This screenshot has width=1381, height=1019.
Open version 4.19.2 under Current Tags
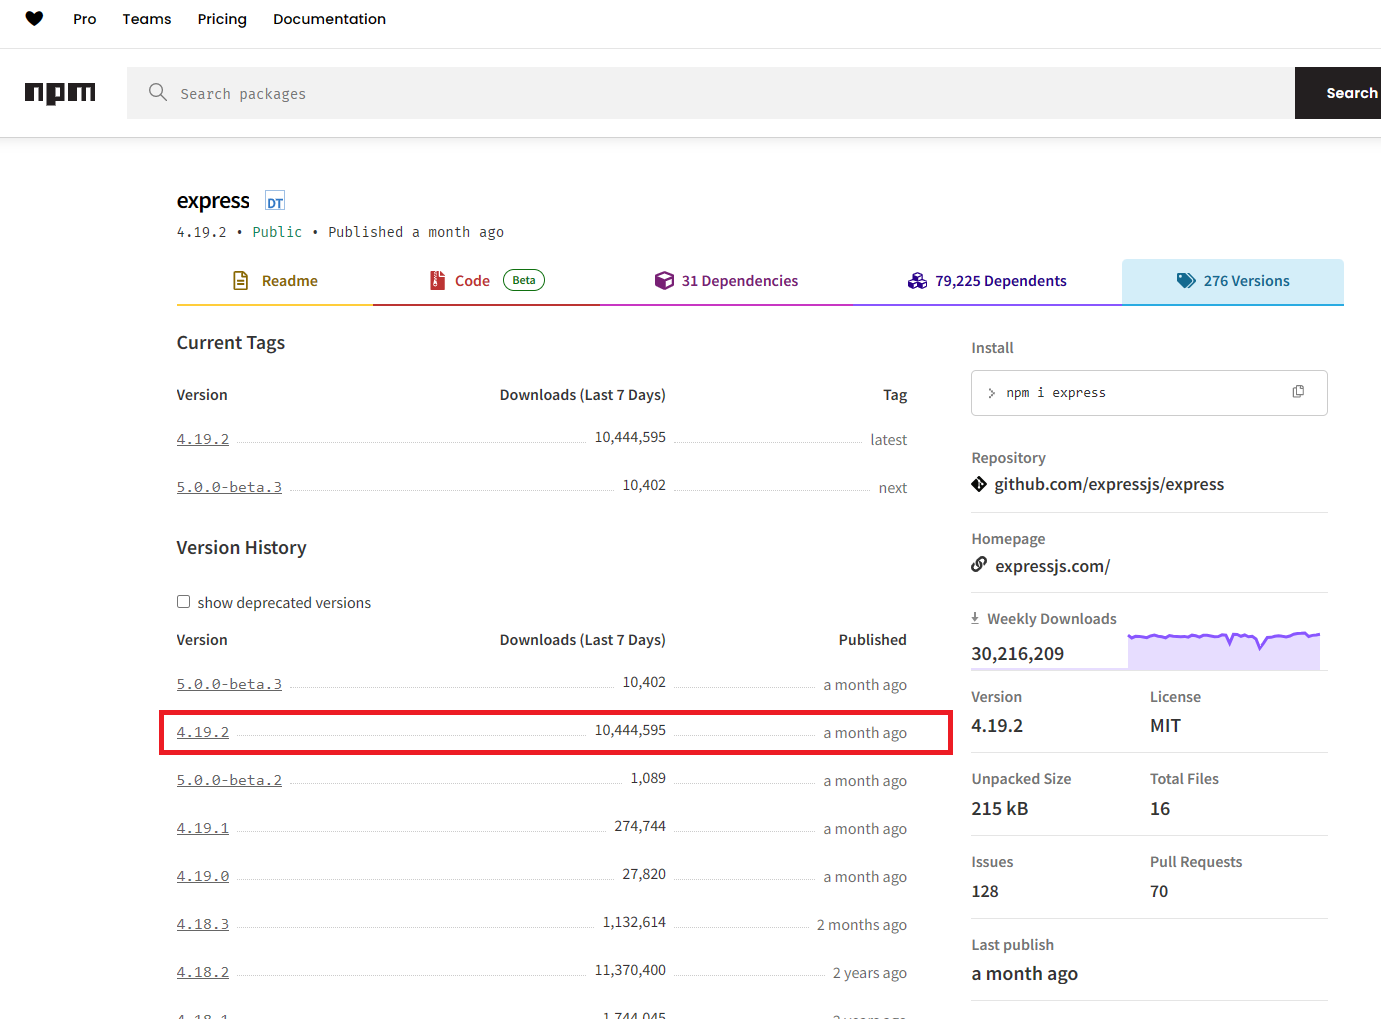pyautogui.click(x=203, y=439)
